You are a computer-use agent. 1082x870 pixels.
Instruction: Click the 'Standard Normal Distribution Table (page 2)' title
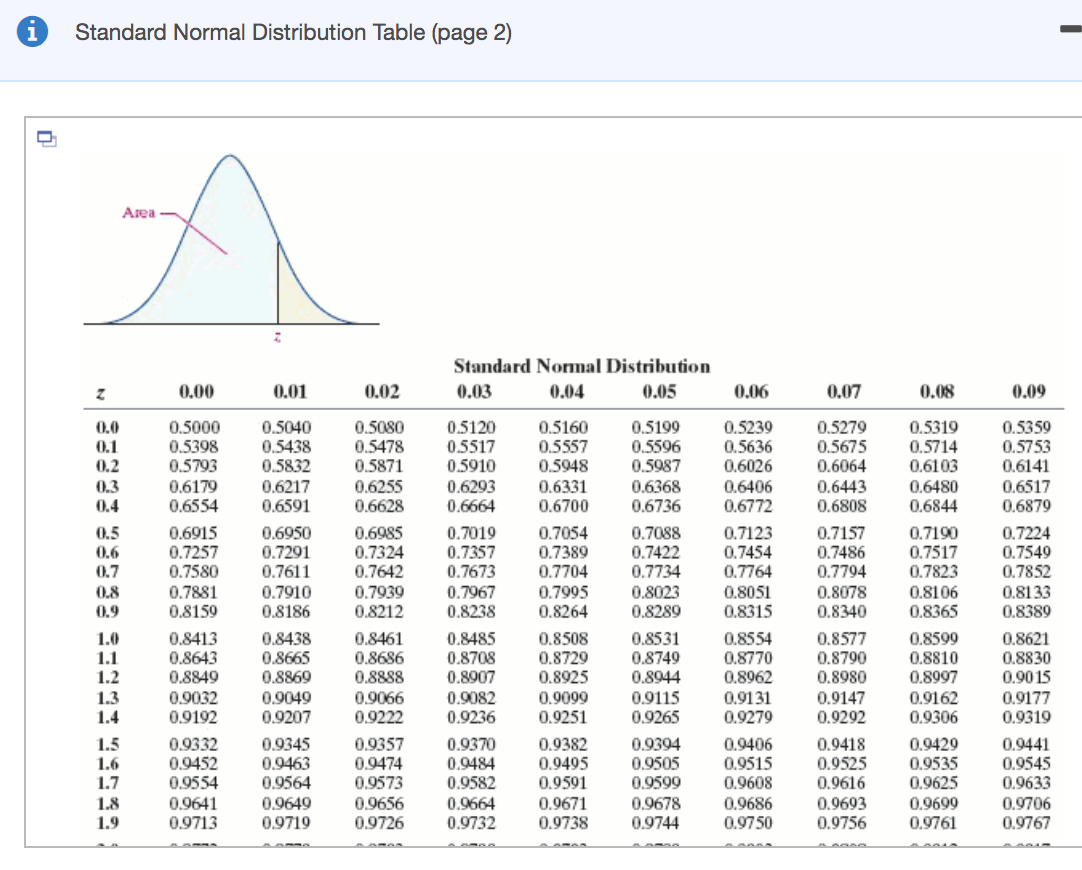tap(293, 32)
